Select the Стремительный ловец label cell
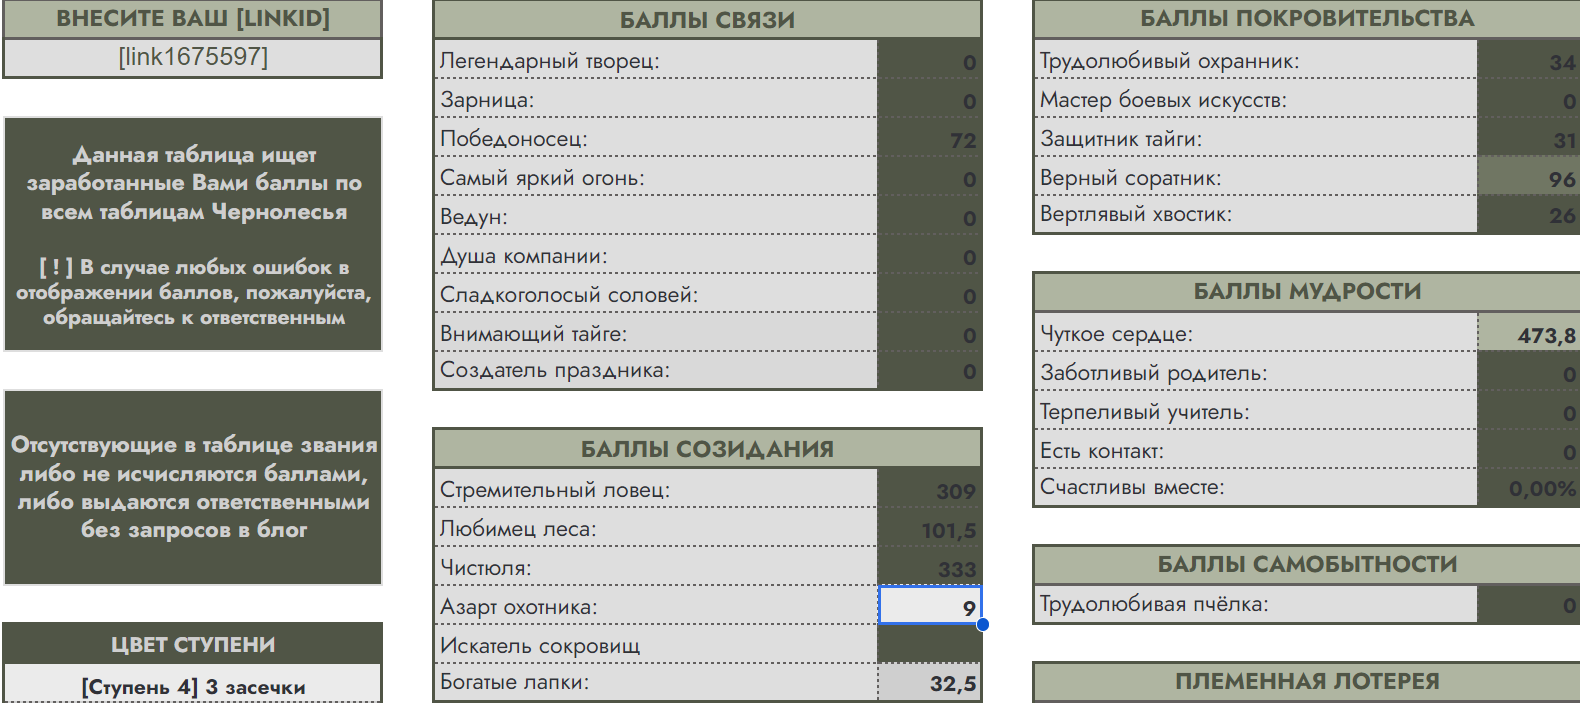This screenshot has width=1580, height=703. [x=656, y=490]
